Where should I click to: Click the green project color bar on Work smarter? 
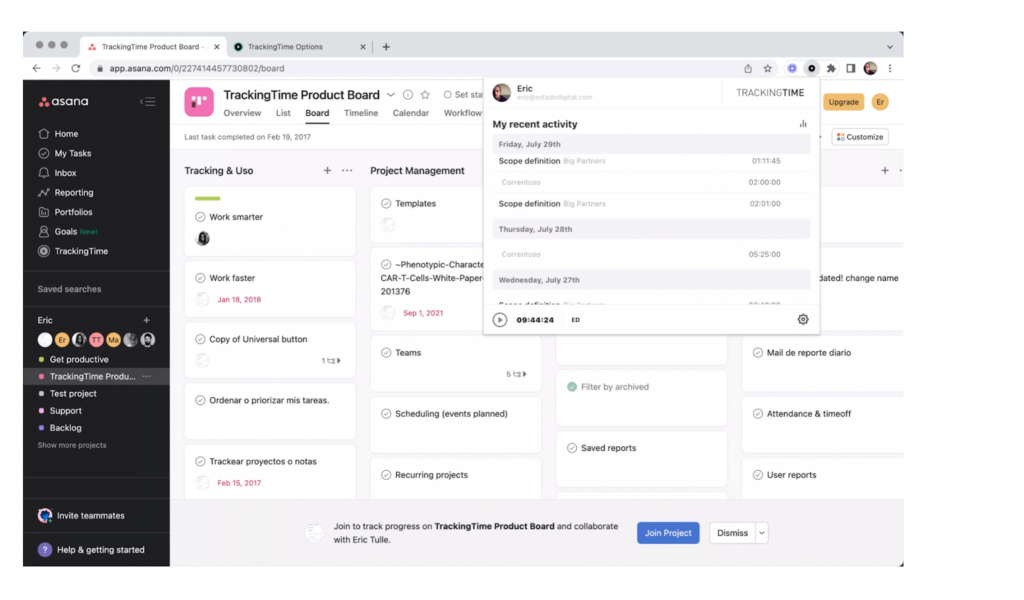point(207,199)
